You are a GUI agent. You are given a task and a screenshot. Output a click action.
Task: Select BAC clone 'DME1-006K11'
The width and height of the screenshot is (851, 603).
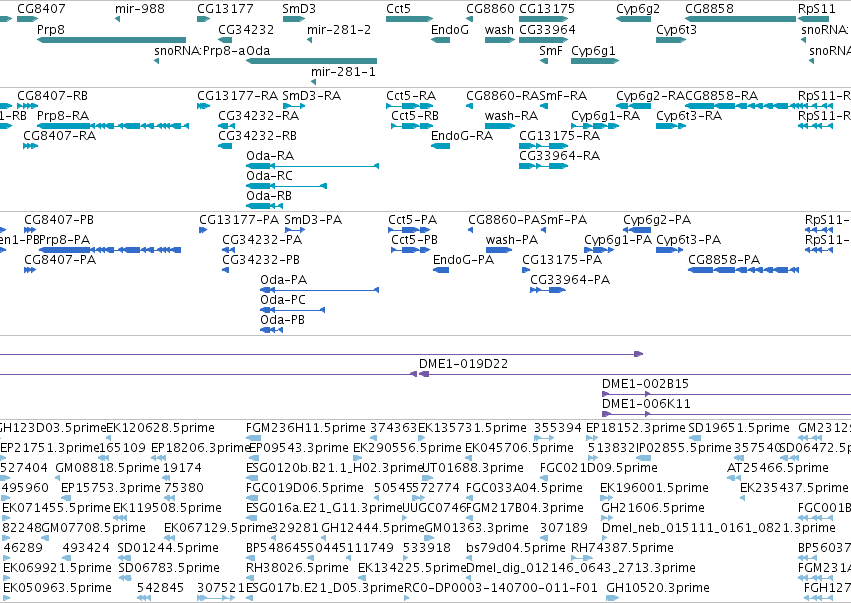(x=646, y=404)
